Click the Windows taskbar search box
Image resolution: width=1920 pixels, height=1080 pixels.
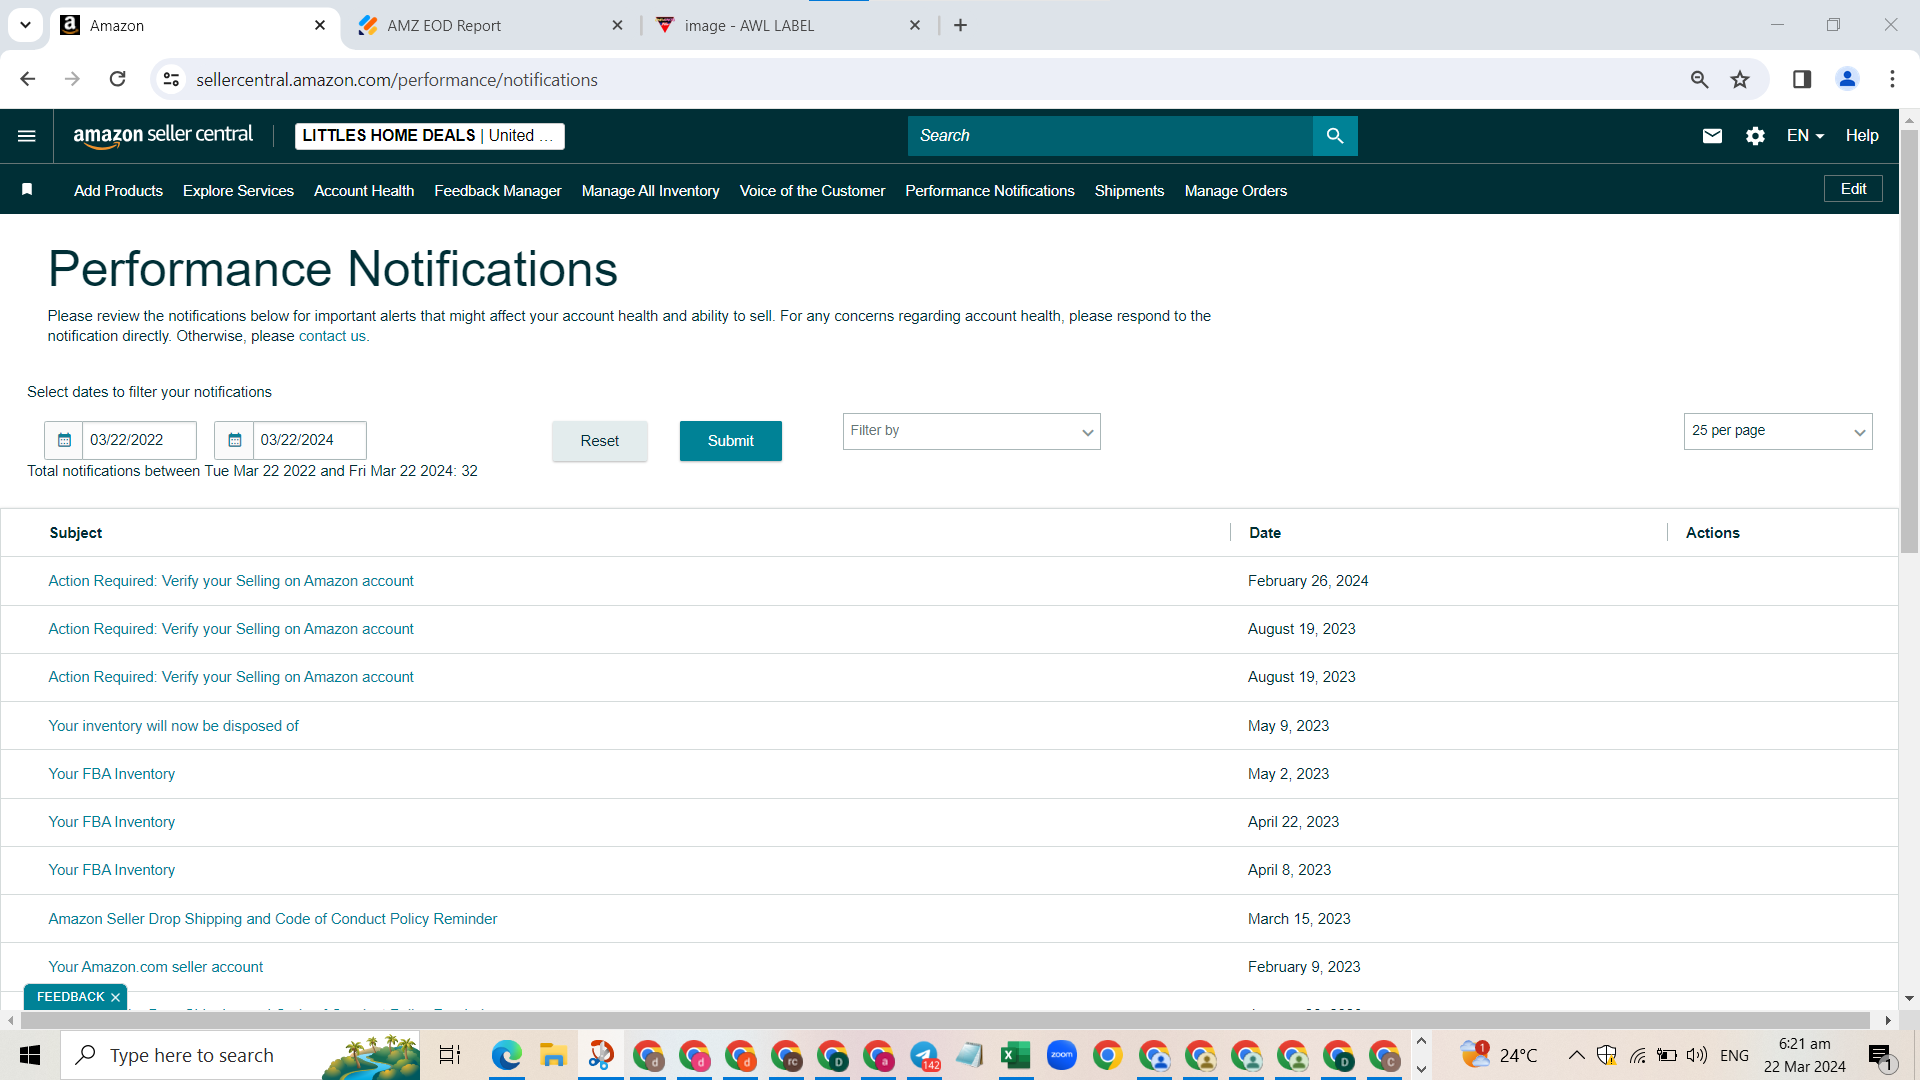pos(240,1055)
